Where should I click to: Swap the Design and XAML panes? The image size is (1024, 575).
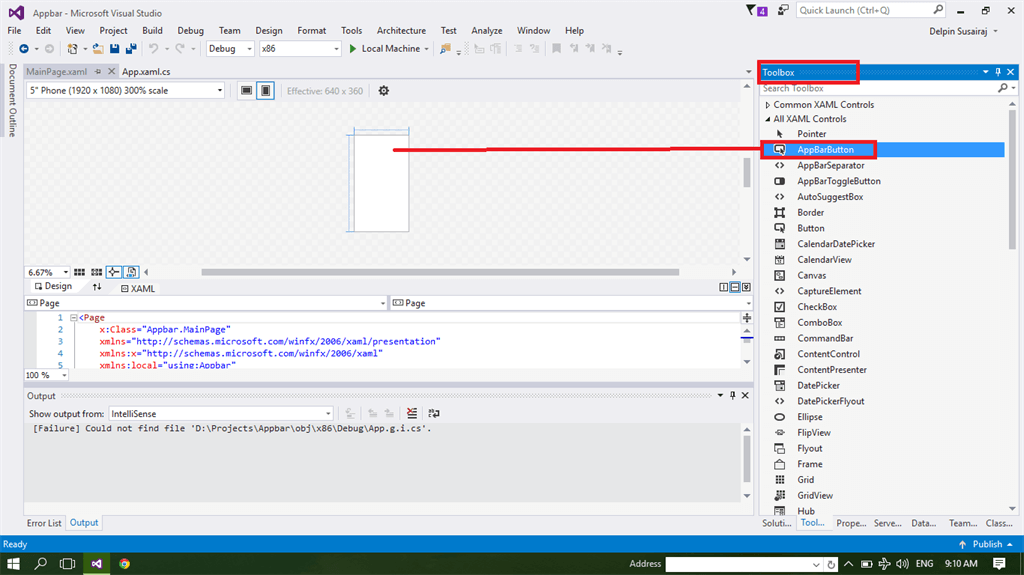pos(97,287)
